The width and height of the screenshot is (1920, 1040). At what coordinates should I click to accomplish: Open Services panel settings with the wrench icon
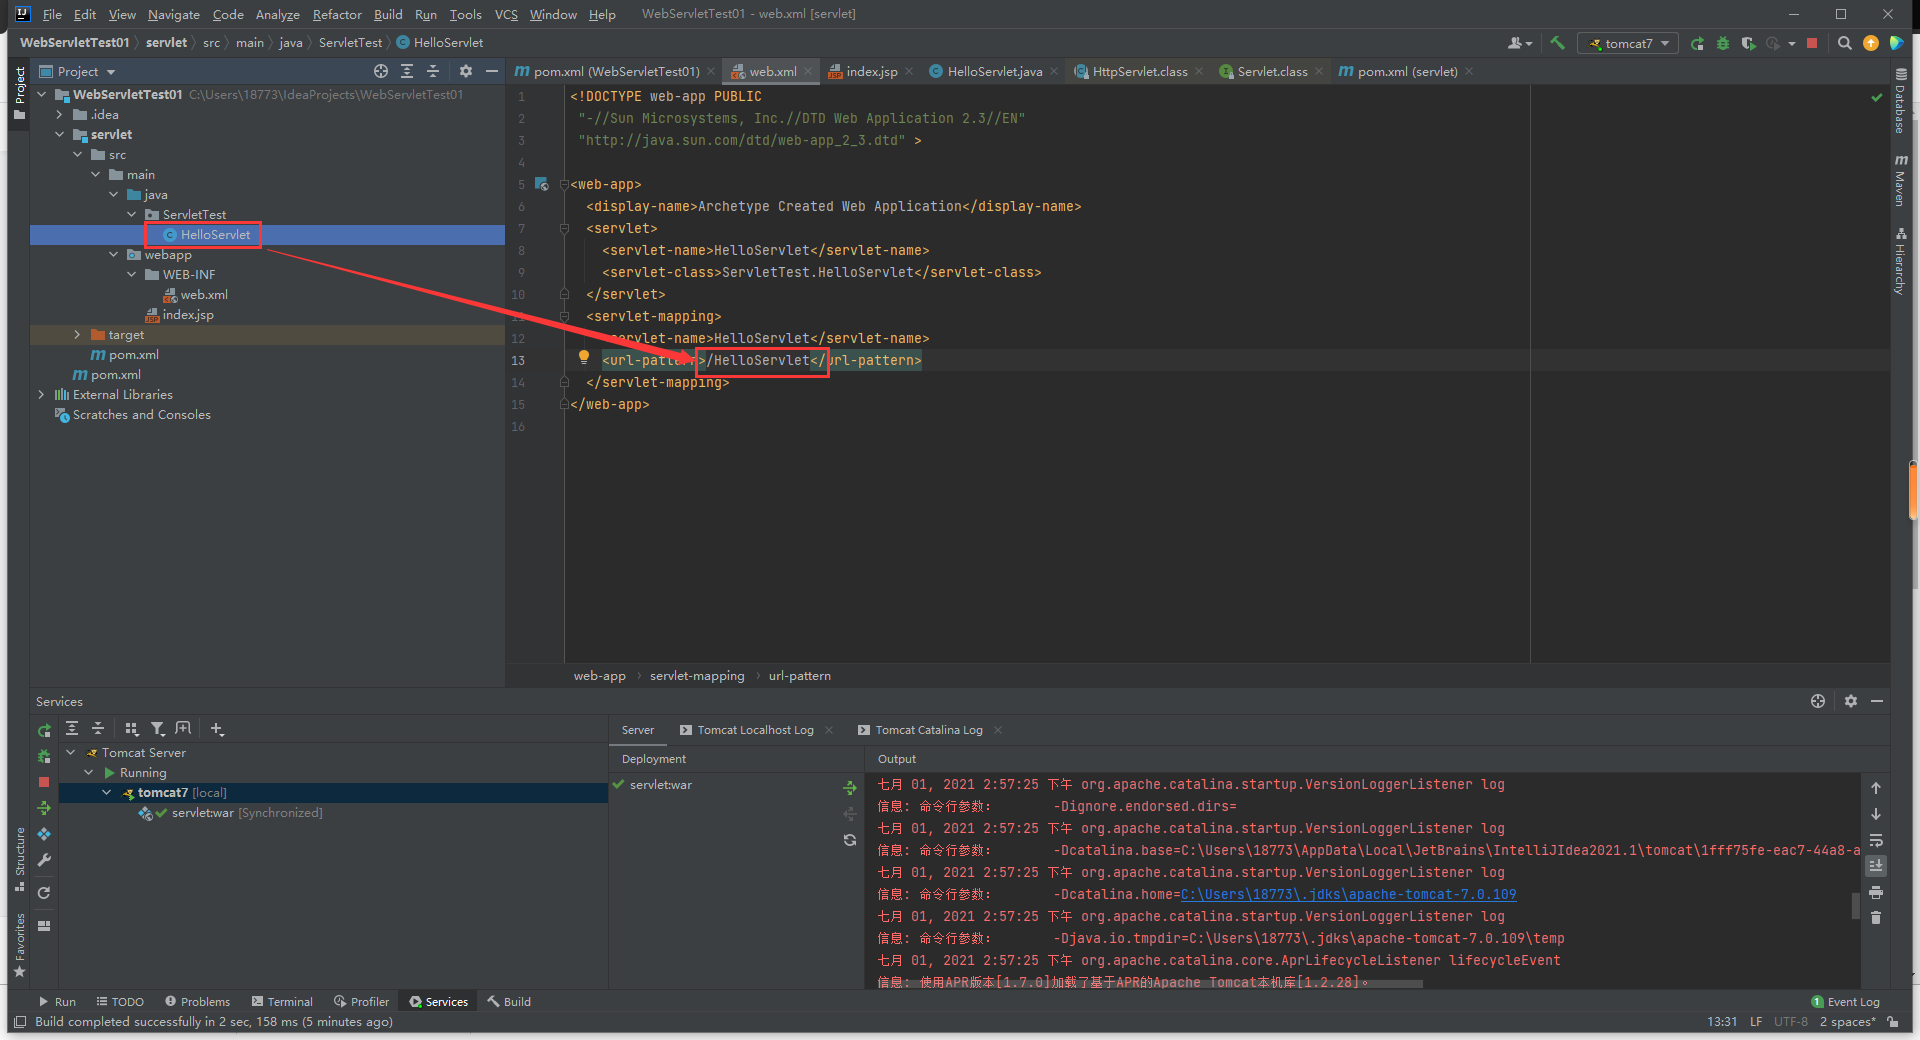46,860
